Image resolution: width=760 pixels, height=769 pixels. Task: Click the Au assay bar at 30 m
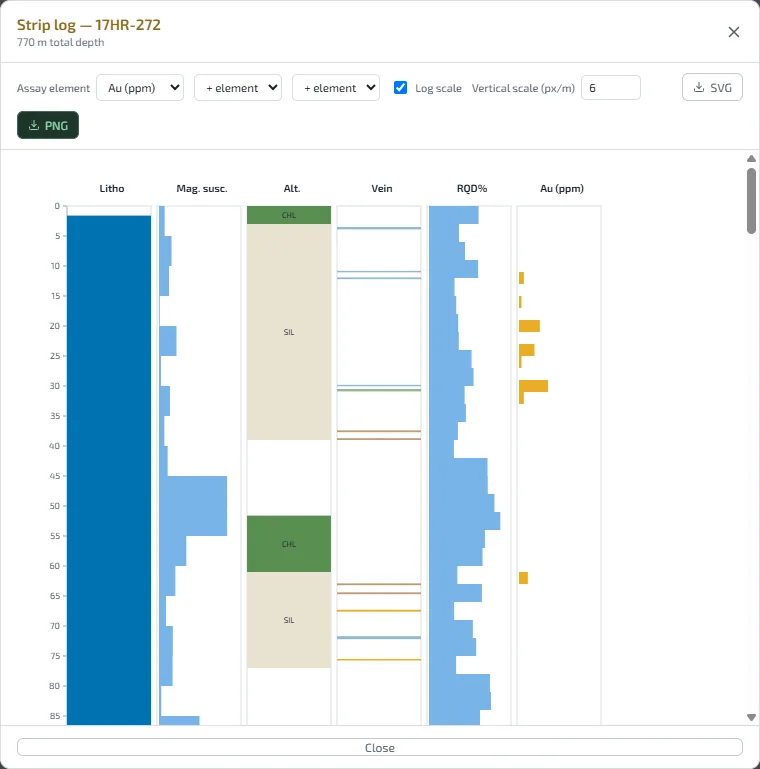tap(533, 386)
